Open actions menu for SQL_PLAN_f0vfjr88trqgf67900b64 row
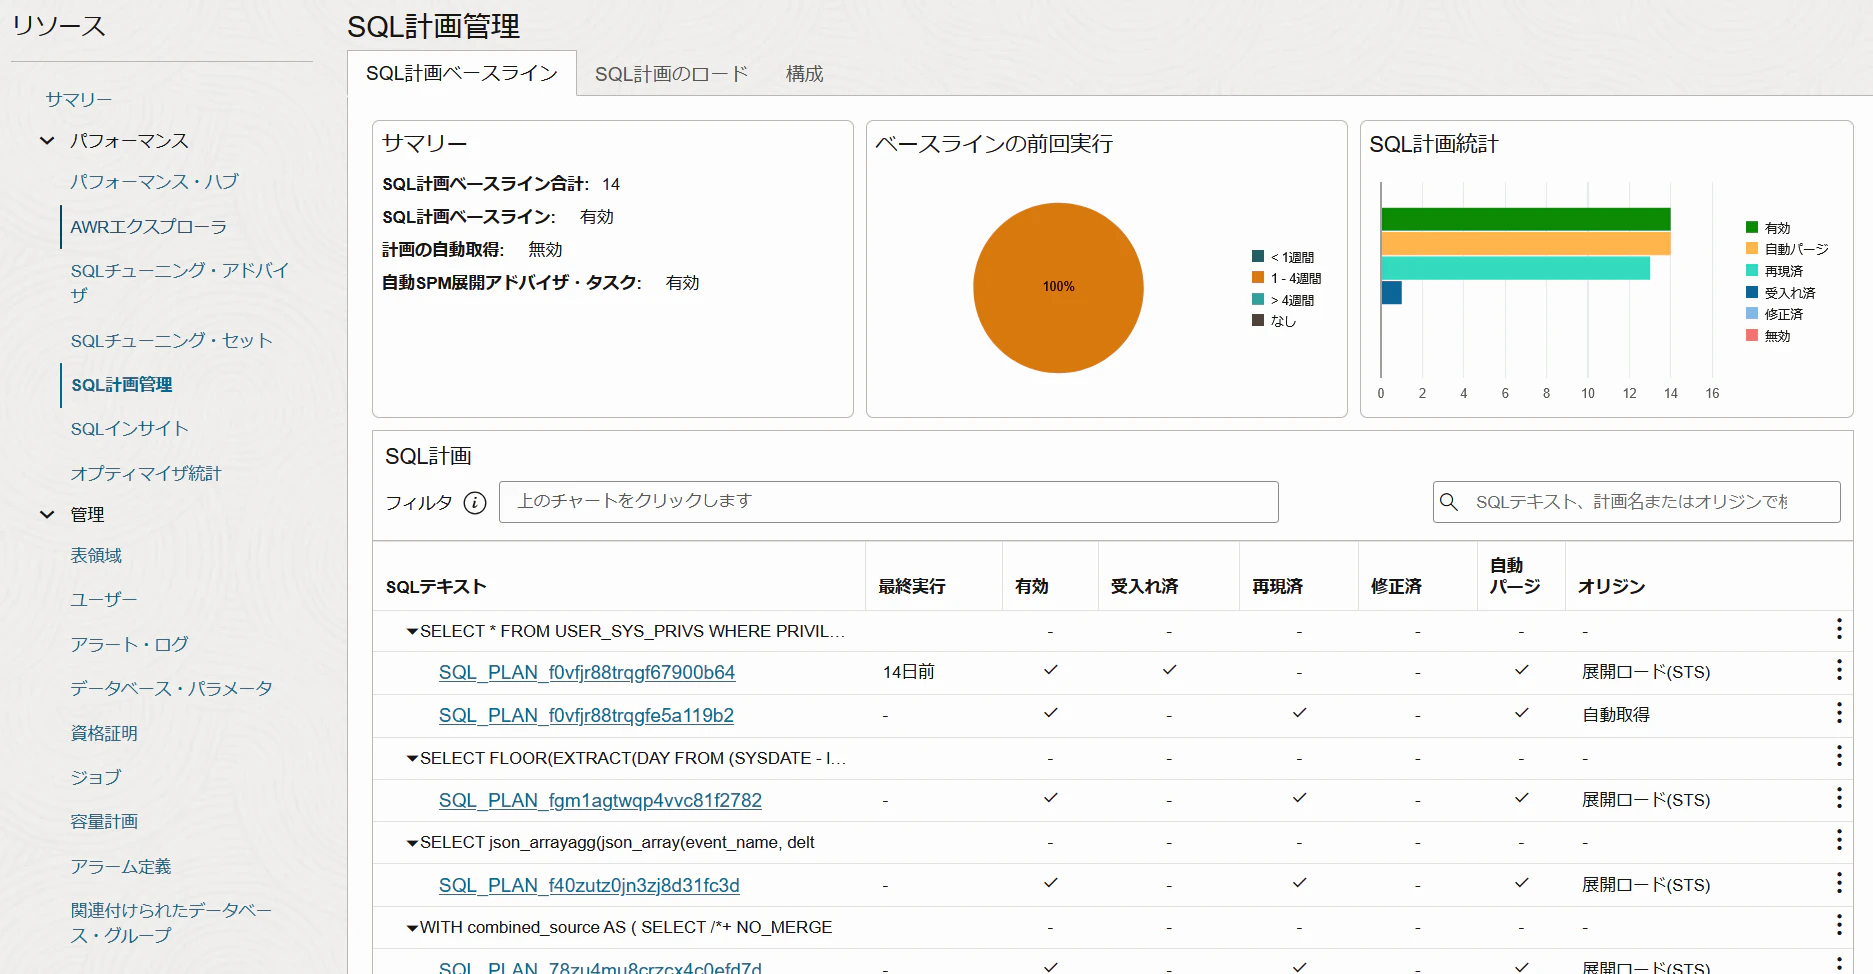The image size is (1873, 974). (1838, 671)
